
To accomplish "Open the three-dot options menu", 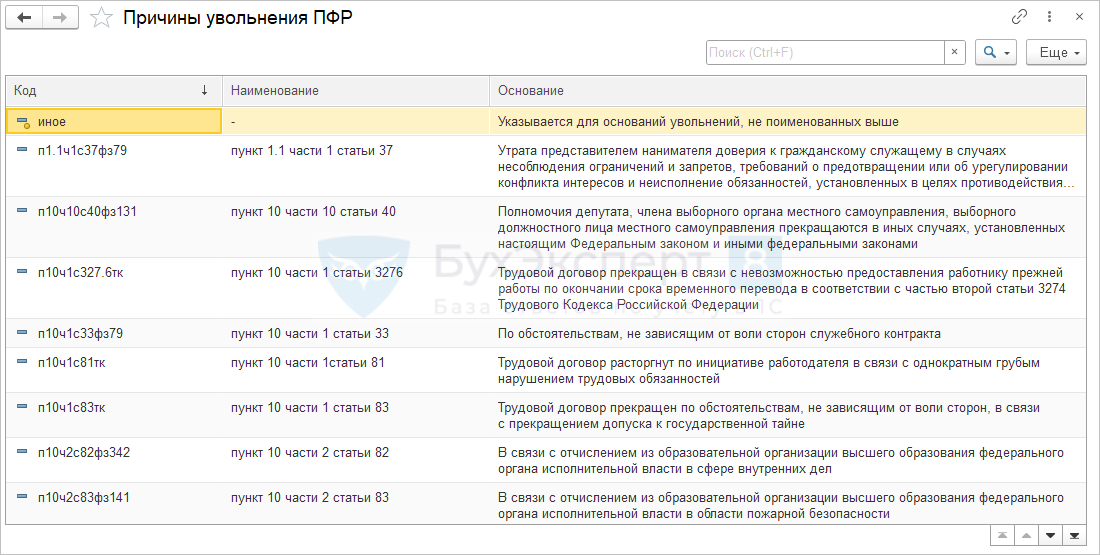I will click(x=1049, y=17).
